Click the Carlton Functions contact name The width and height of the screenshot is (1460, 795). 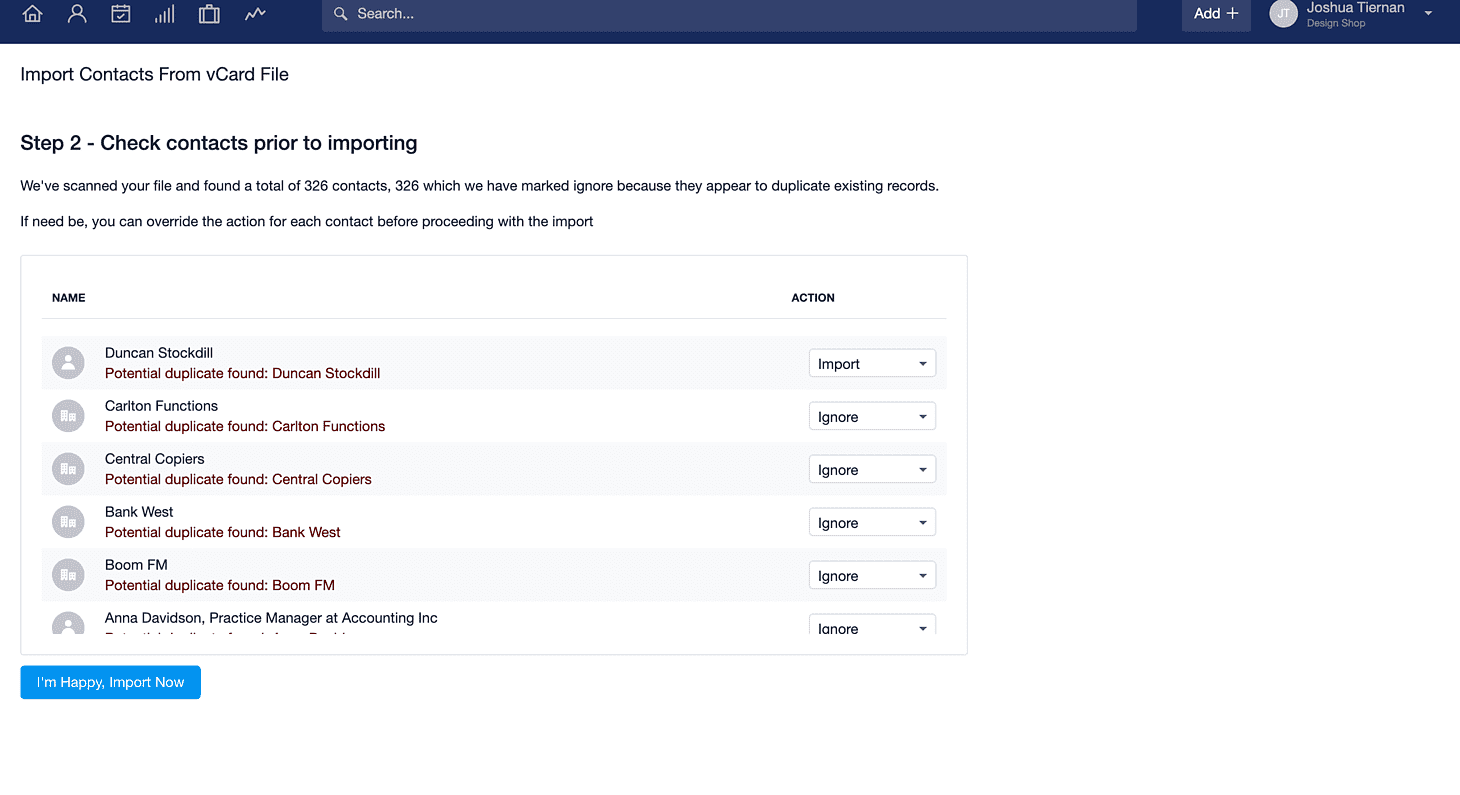pyautogui.click(x=161, y=406)
